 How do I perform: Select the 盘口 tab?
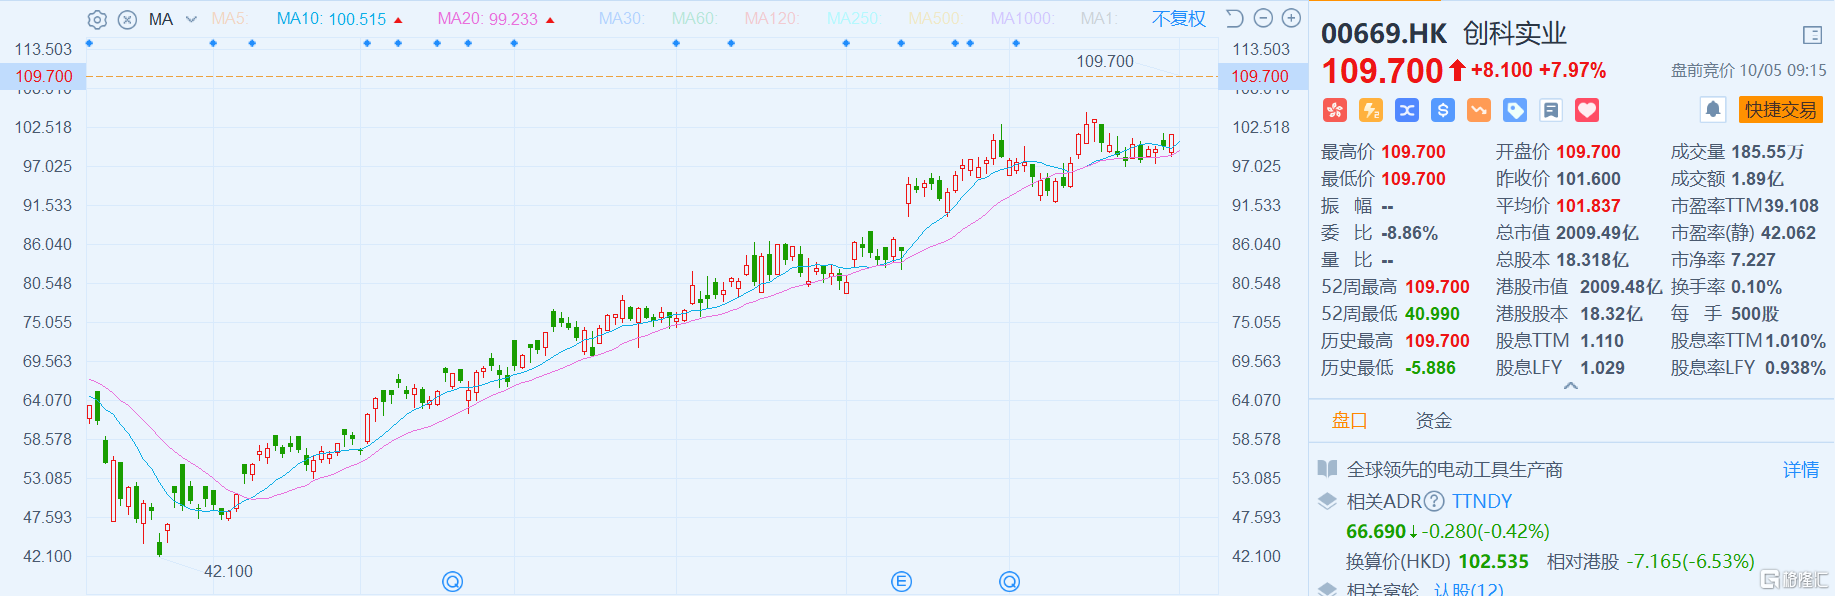tap(1349, 421)
